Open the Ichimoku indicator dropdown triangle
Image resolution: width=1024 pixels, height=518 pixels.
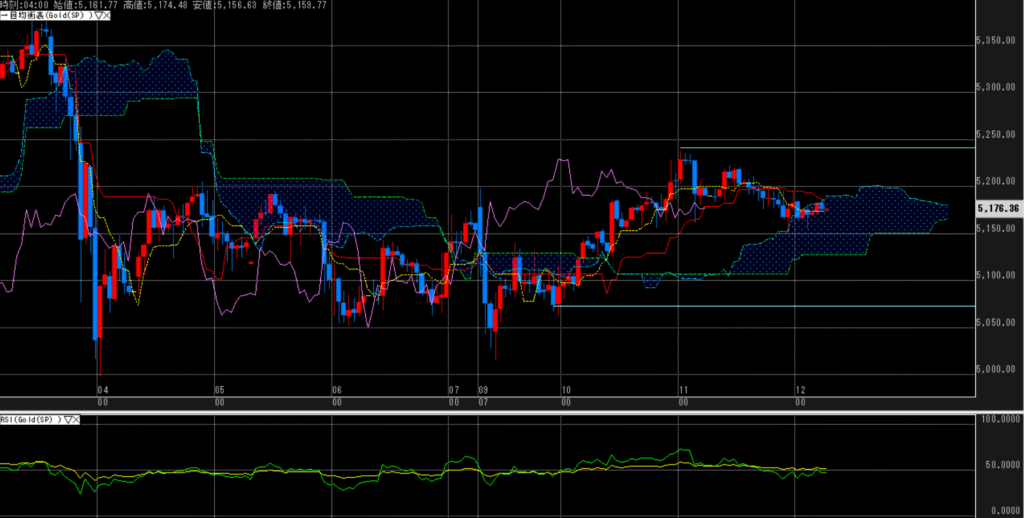coord(97,16)
